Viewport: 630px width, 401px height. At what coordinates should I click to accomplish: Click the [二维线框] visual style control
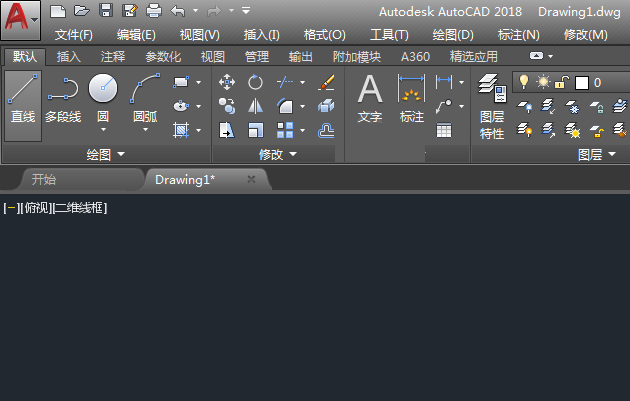tap(80, 208)
